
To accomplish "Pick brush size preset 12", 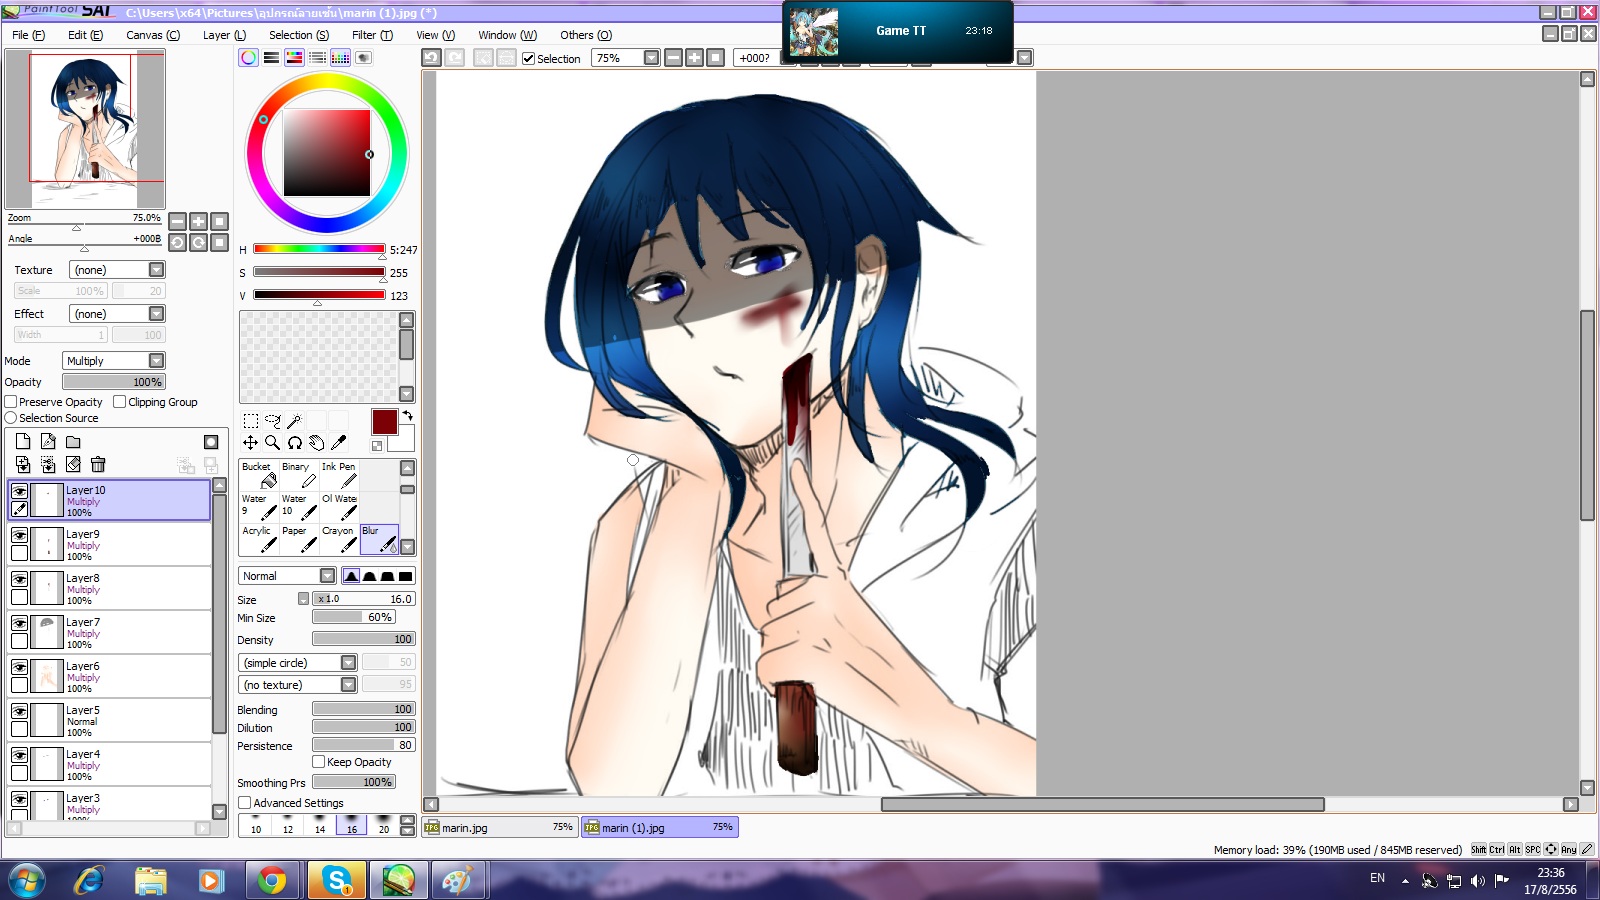I will pos(288,825).
